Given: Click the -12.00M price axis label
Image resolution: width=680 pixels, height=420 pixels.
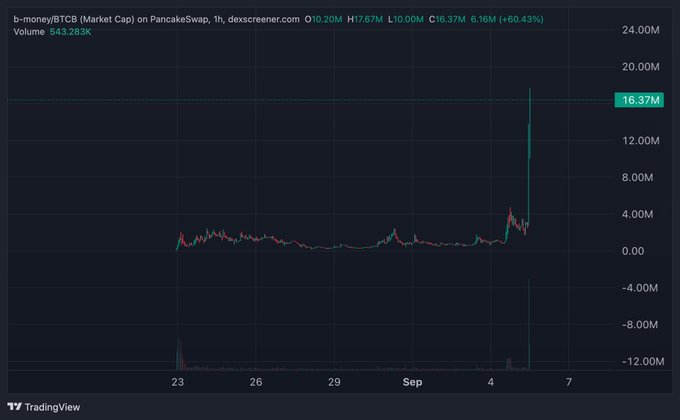Looking at the screenshot, I should 643,361.
